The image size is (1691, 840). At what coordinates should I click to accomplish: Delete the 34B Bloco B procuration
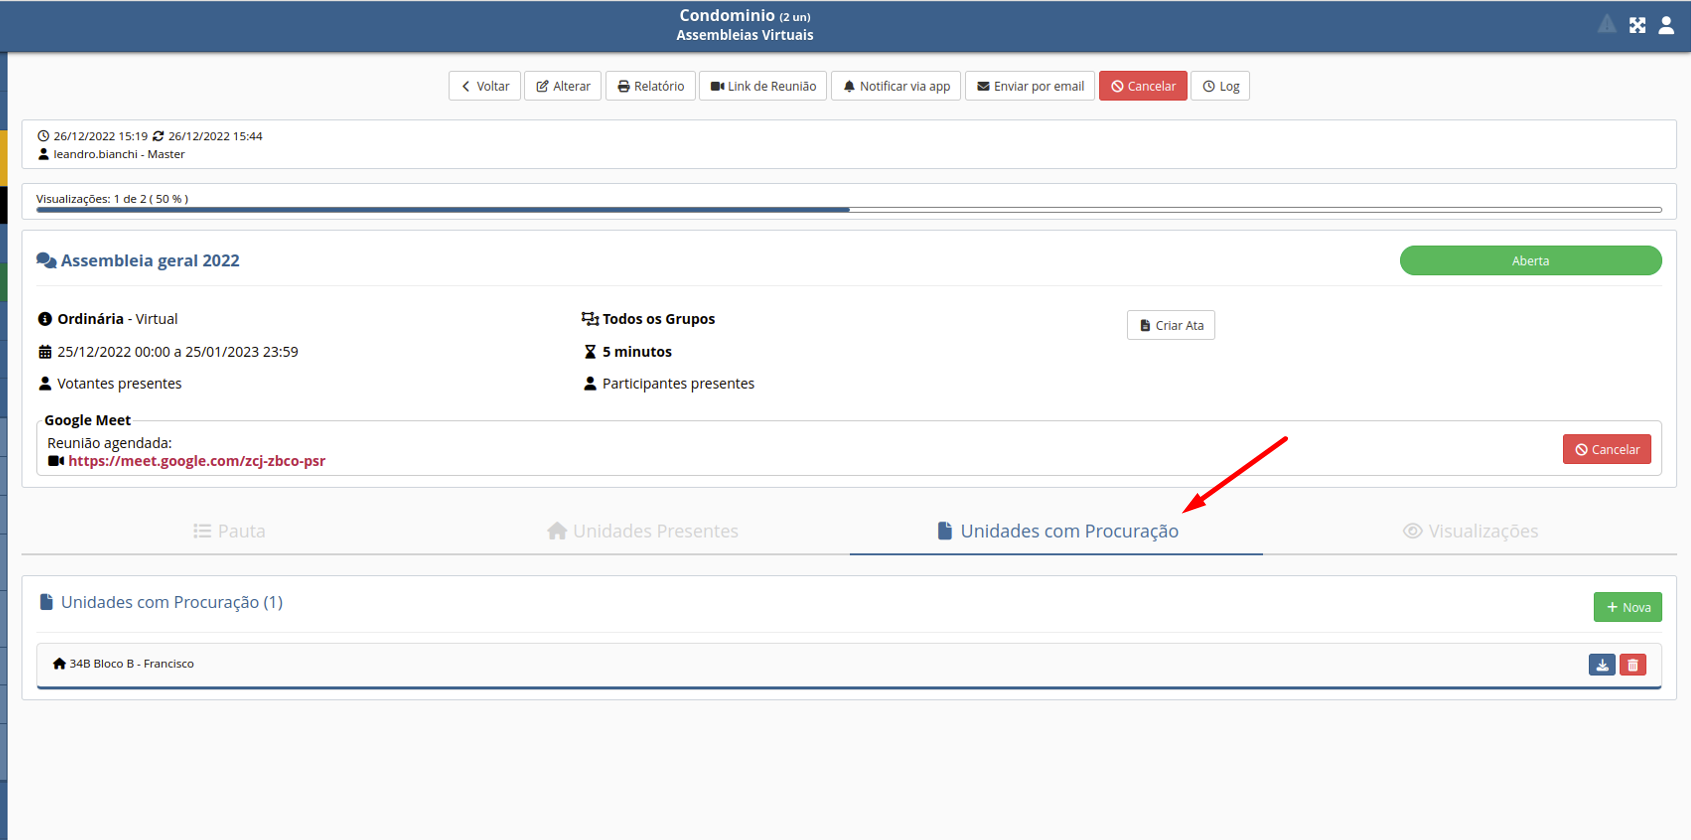tap(1632, 665)
